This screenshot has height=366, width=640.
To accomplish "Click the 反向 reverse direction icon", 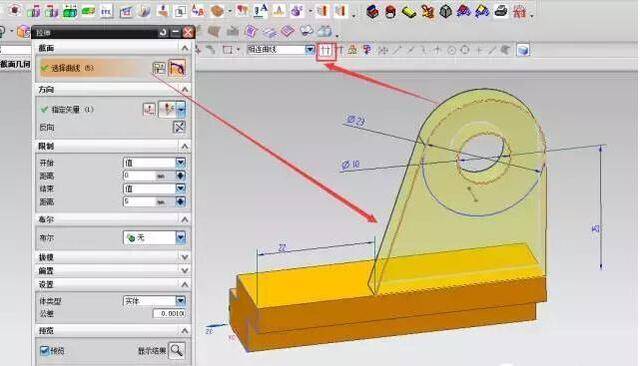I will point(179,127).
